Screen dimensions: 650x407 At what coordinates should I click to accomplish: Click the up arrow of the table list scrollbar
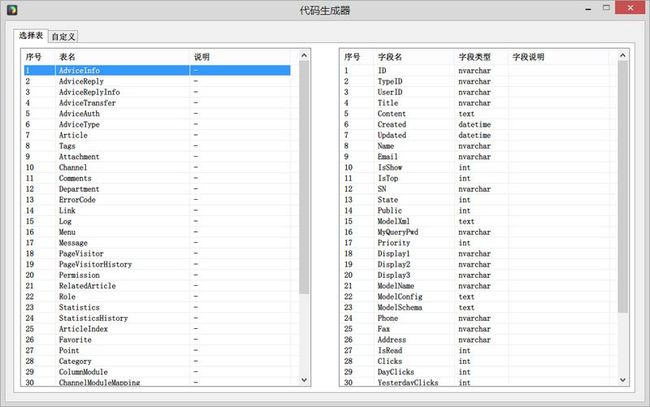[x=304, y=56]
